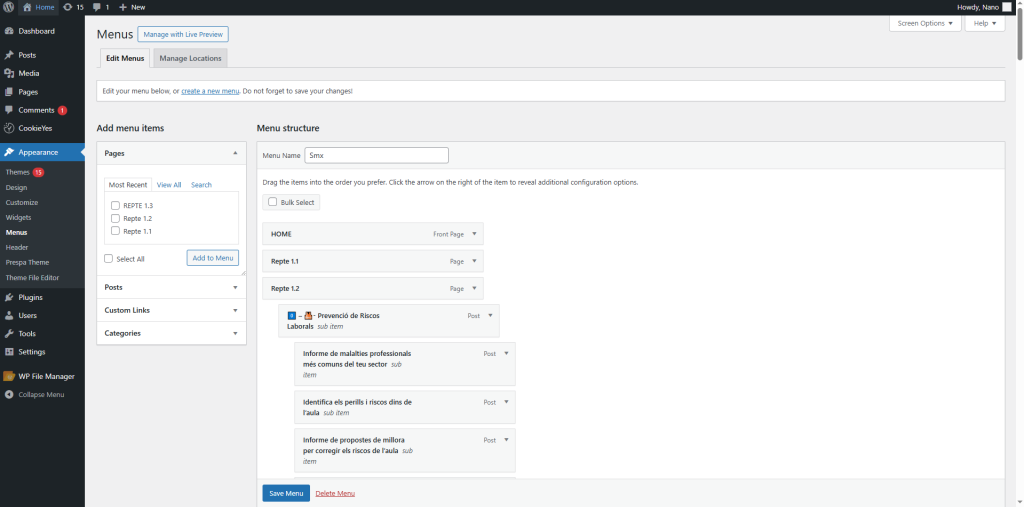Viewport: 1024px width, 507px height.
Task: Click the Delete Menu link
Action: coord(335,493)
